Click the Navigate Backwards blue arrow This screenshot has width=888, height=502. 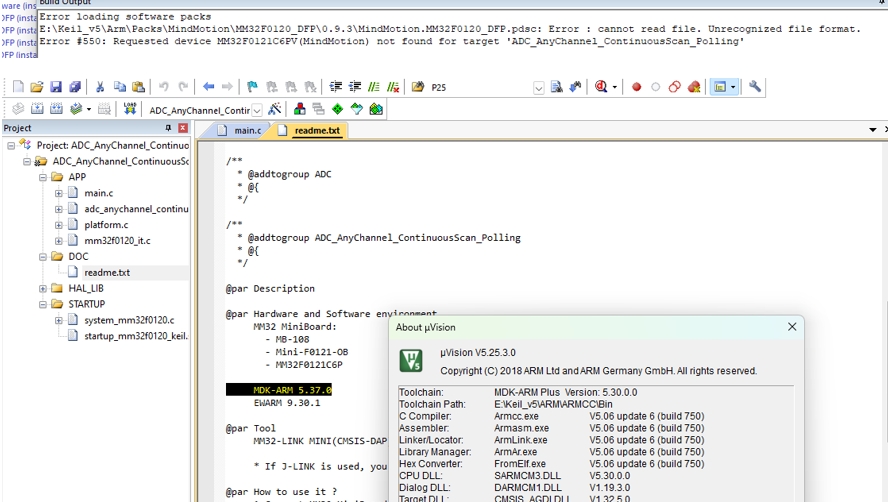[x=208, y=88]
